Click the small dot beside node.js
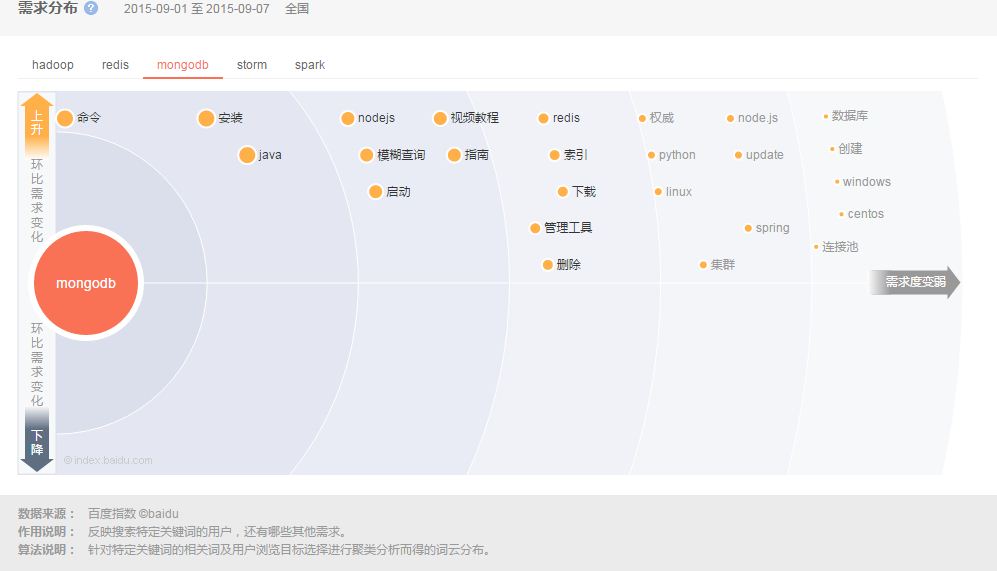997x571 pixels. click(x=730, y=118)
